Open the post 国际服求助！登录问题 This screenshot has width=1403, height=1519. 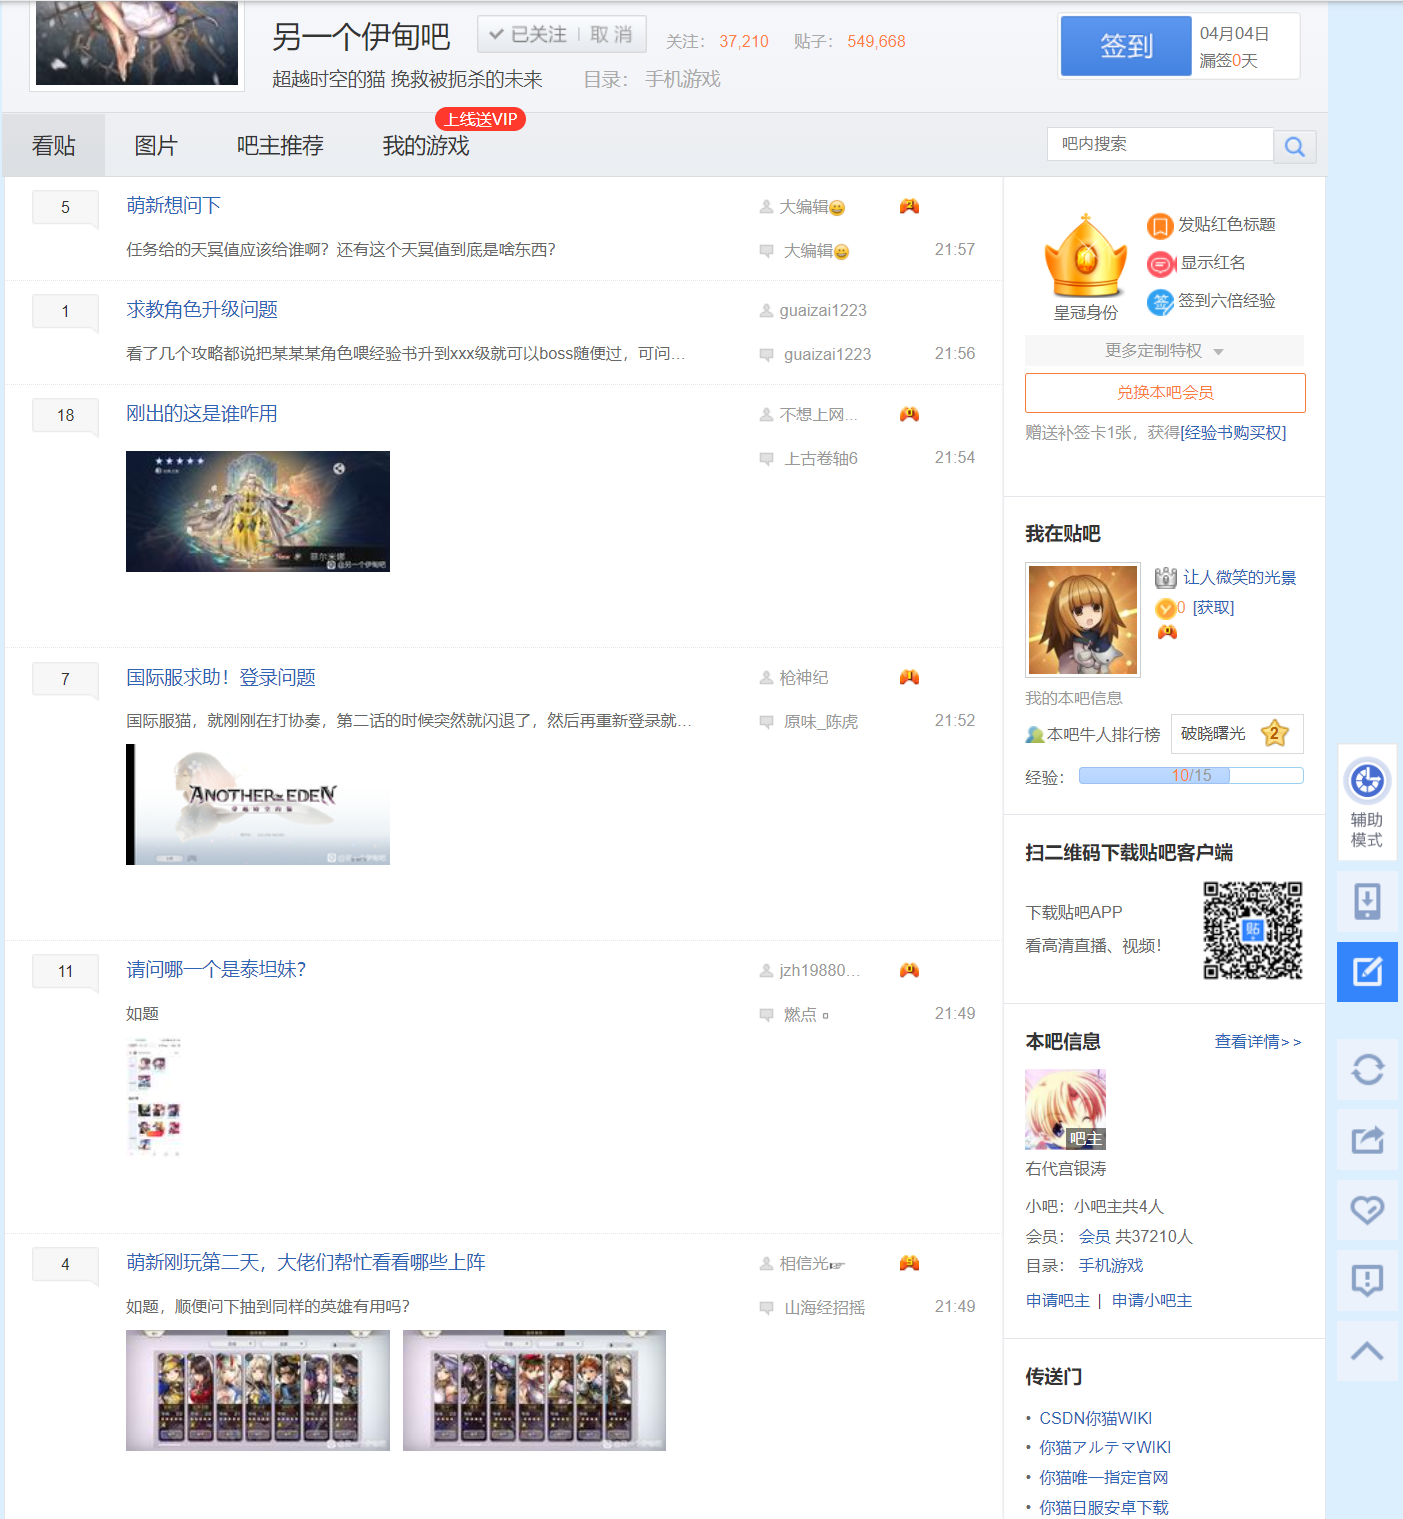tap(221, 677)
